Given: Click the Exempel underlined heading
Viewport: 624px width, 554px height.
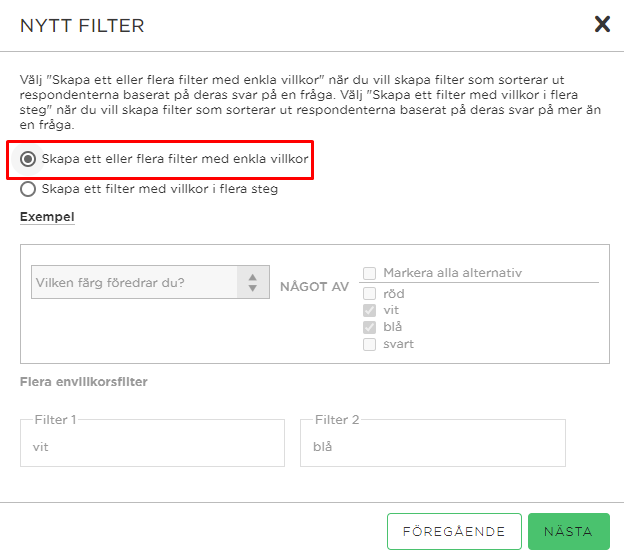Looking at the screenshot, I should (47, 217).
